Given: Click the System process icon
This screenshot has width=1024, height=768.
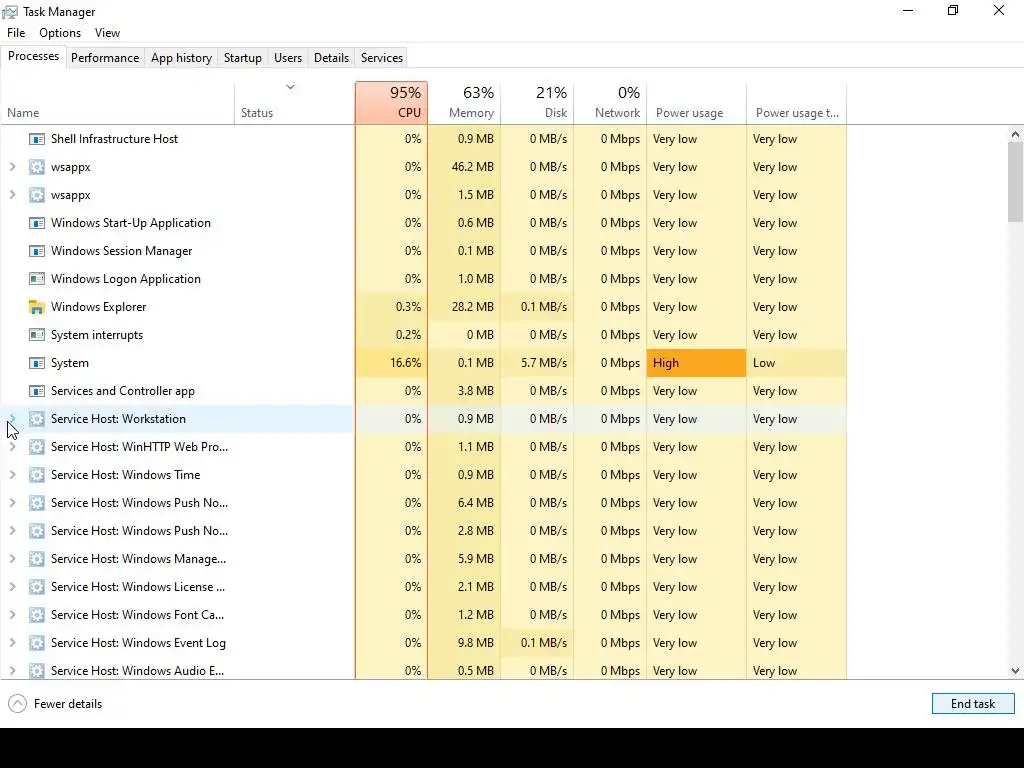Looking at the screenshot, I should pyautogui.click(x=37, y=363).
